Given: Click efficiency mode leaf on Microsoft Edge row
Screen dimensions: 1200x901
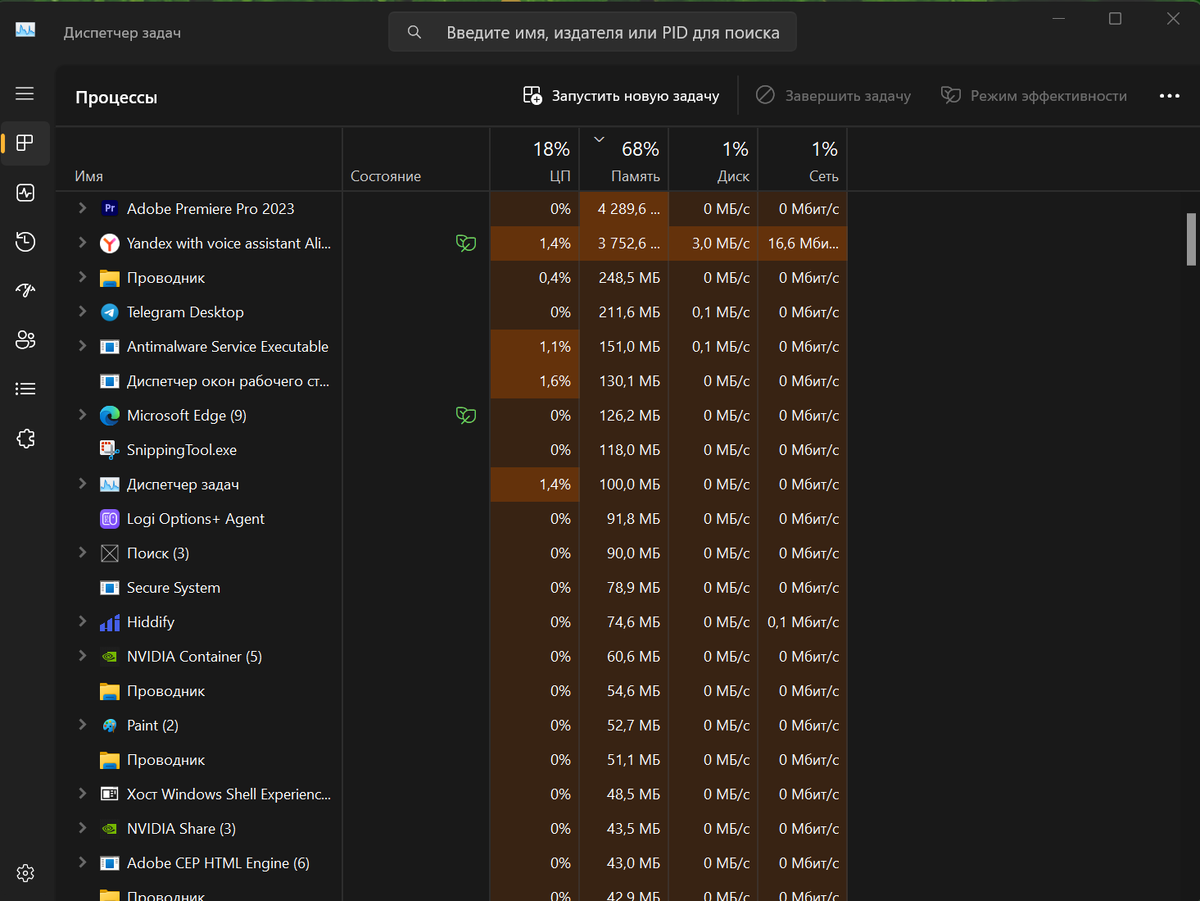Looking at the screenshot, I should pyautogui.click(x=465, y=416).
